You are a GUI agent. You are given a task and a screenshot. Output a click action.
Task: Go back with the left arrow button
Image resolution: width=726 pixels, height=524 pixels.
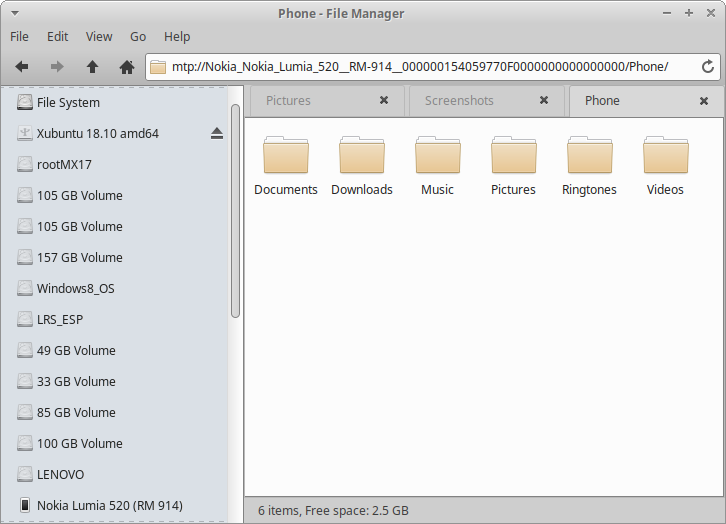[22, 67]
